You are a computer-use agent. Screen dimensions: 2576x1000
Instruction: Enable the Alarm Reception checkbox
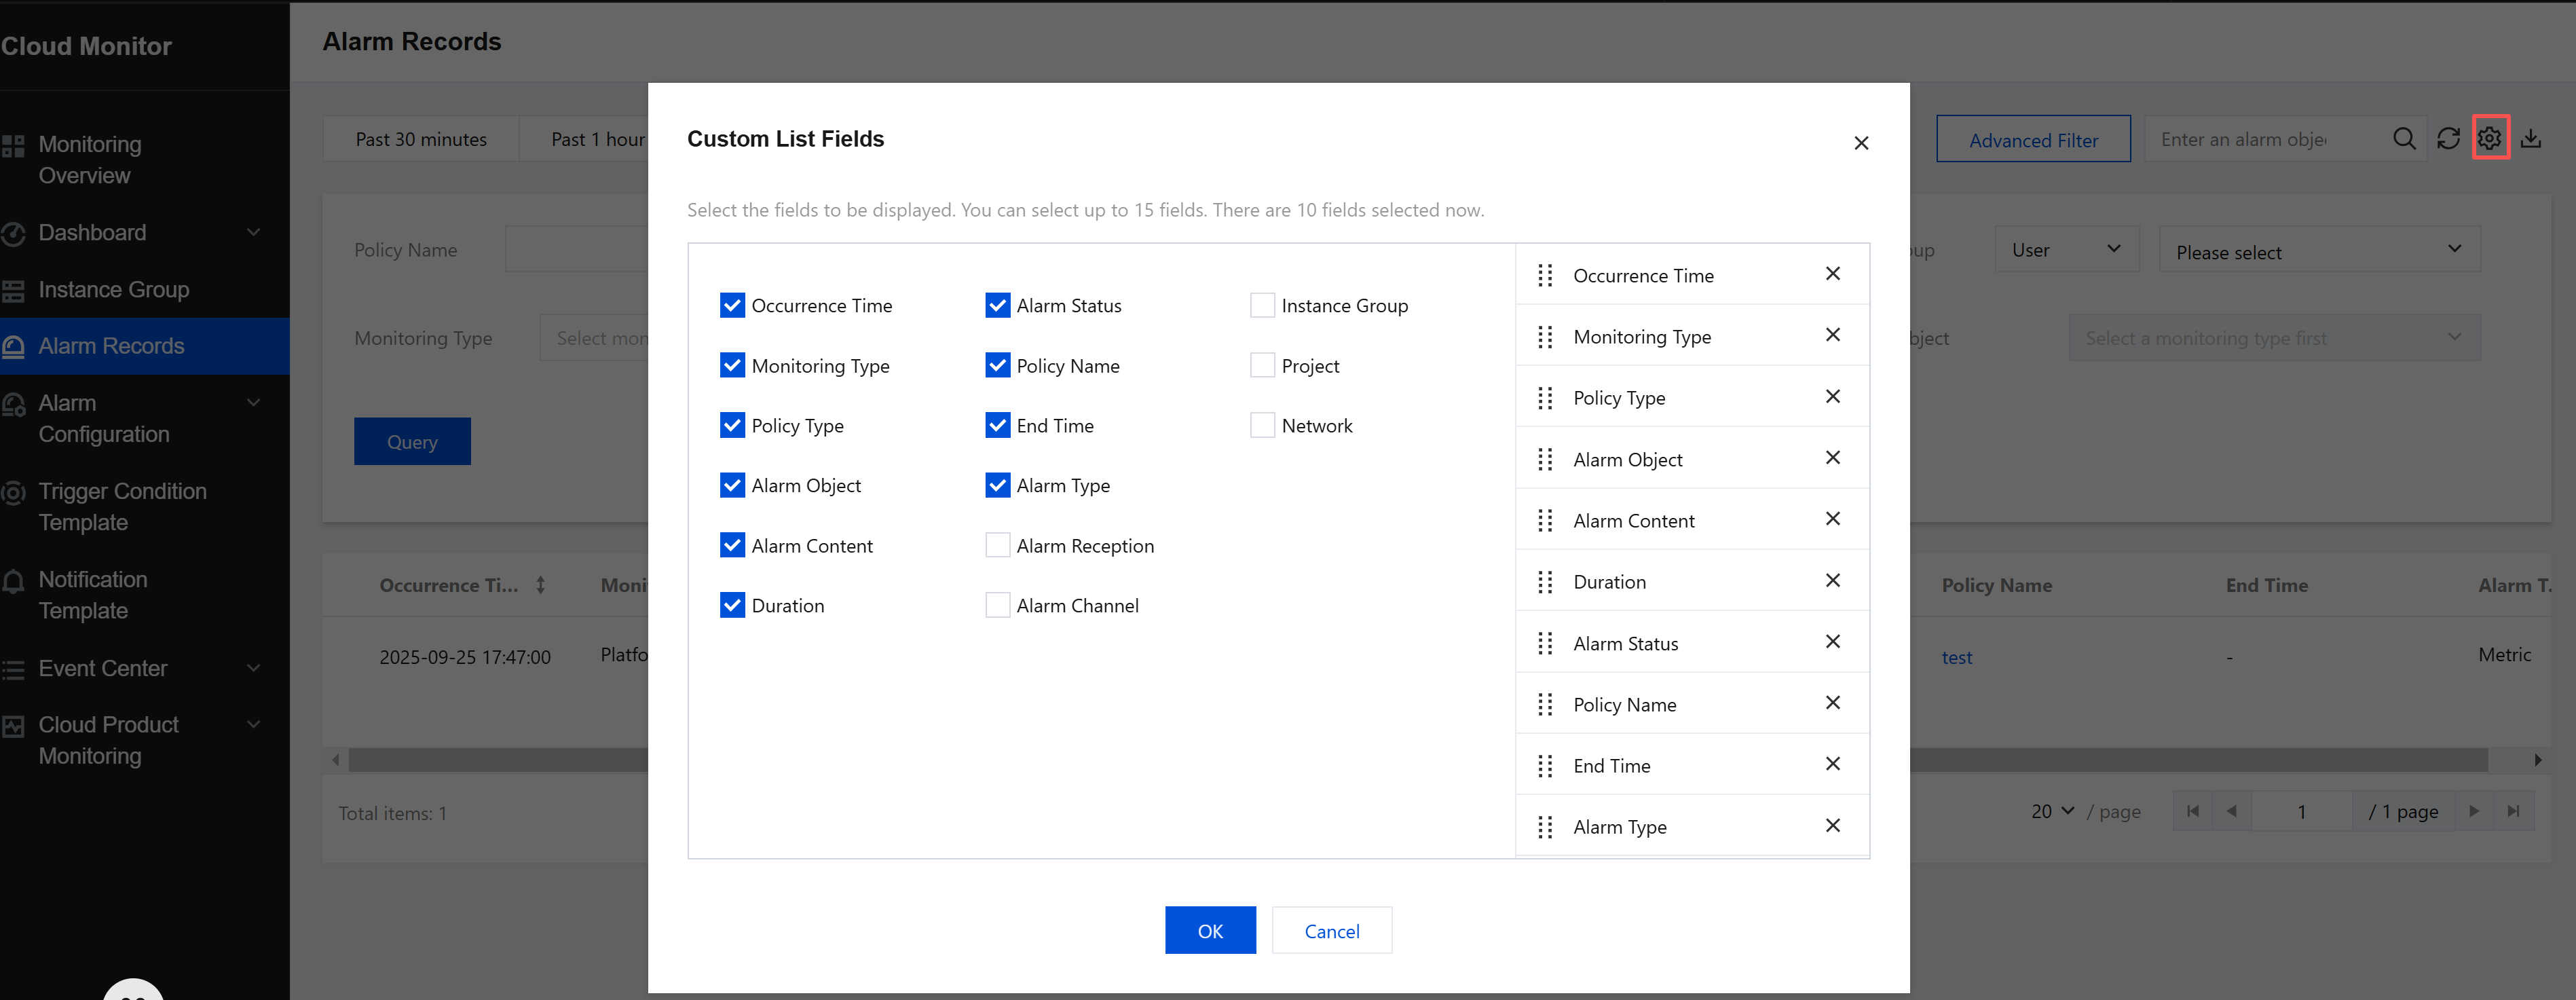[997, 545]
